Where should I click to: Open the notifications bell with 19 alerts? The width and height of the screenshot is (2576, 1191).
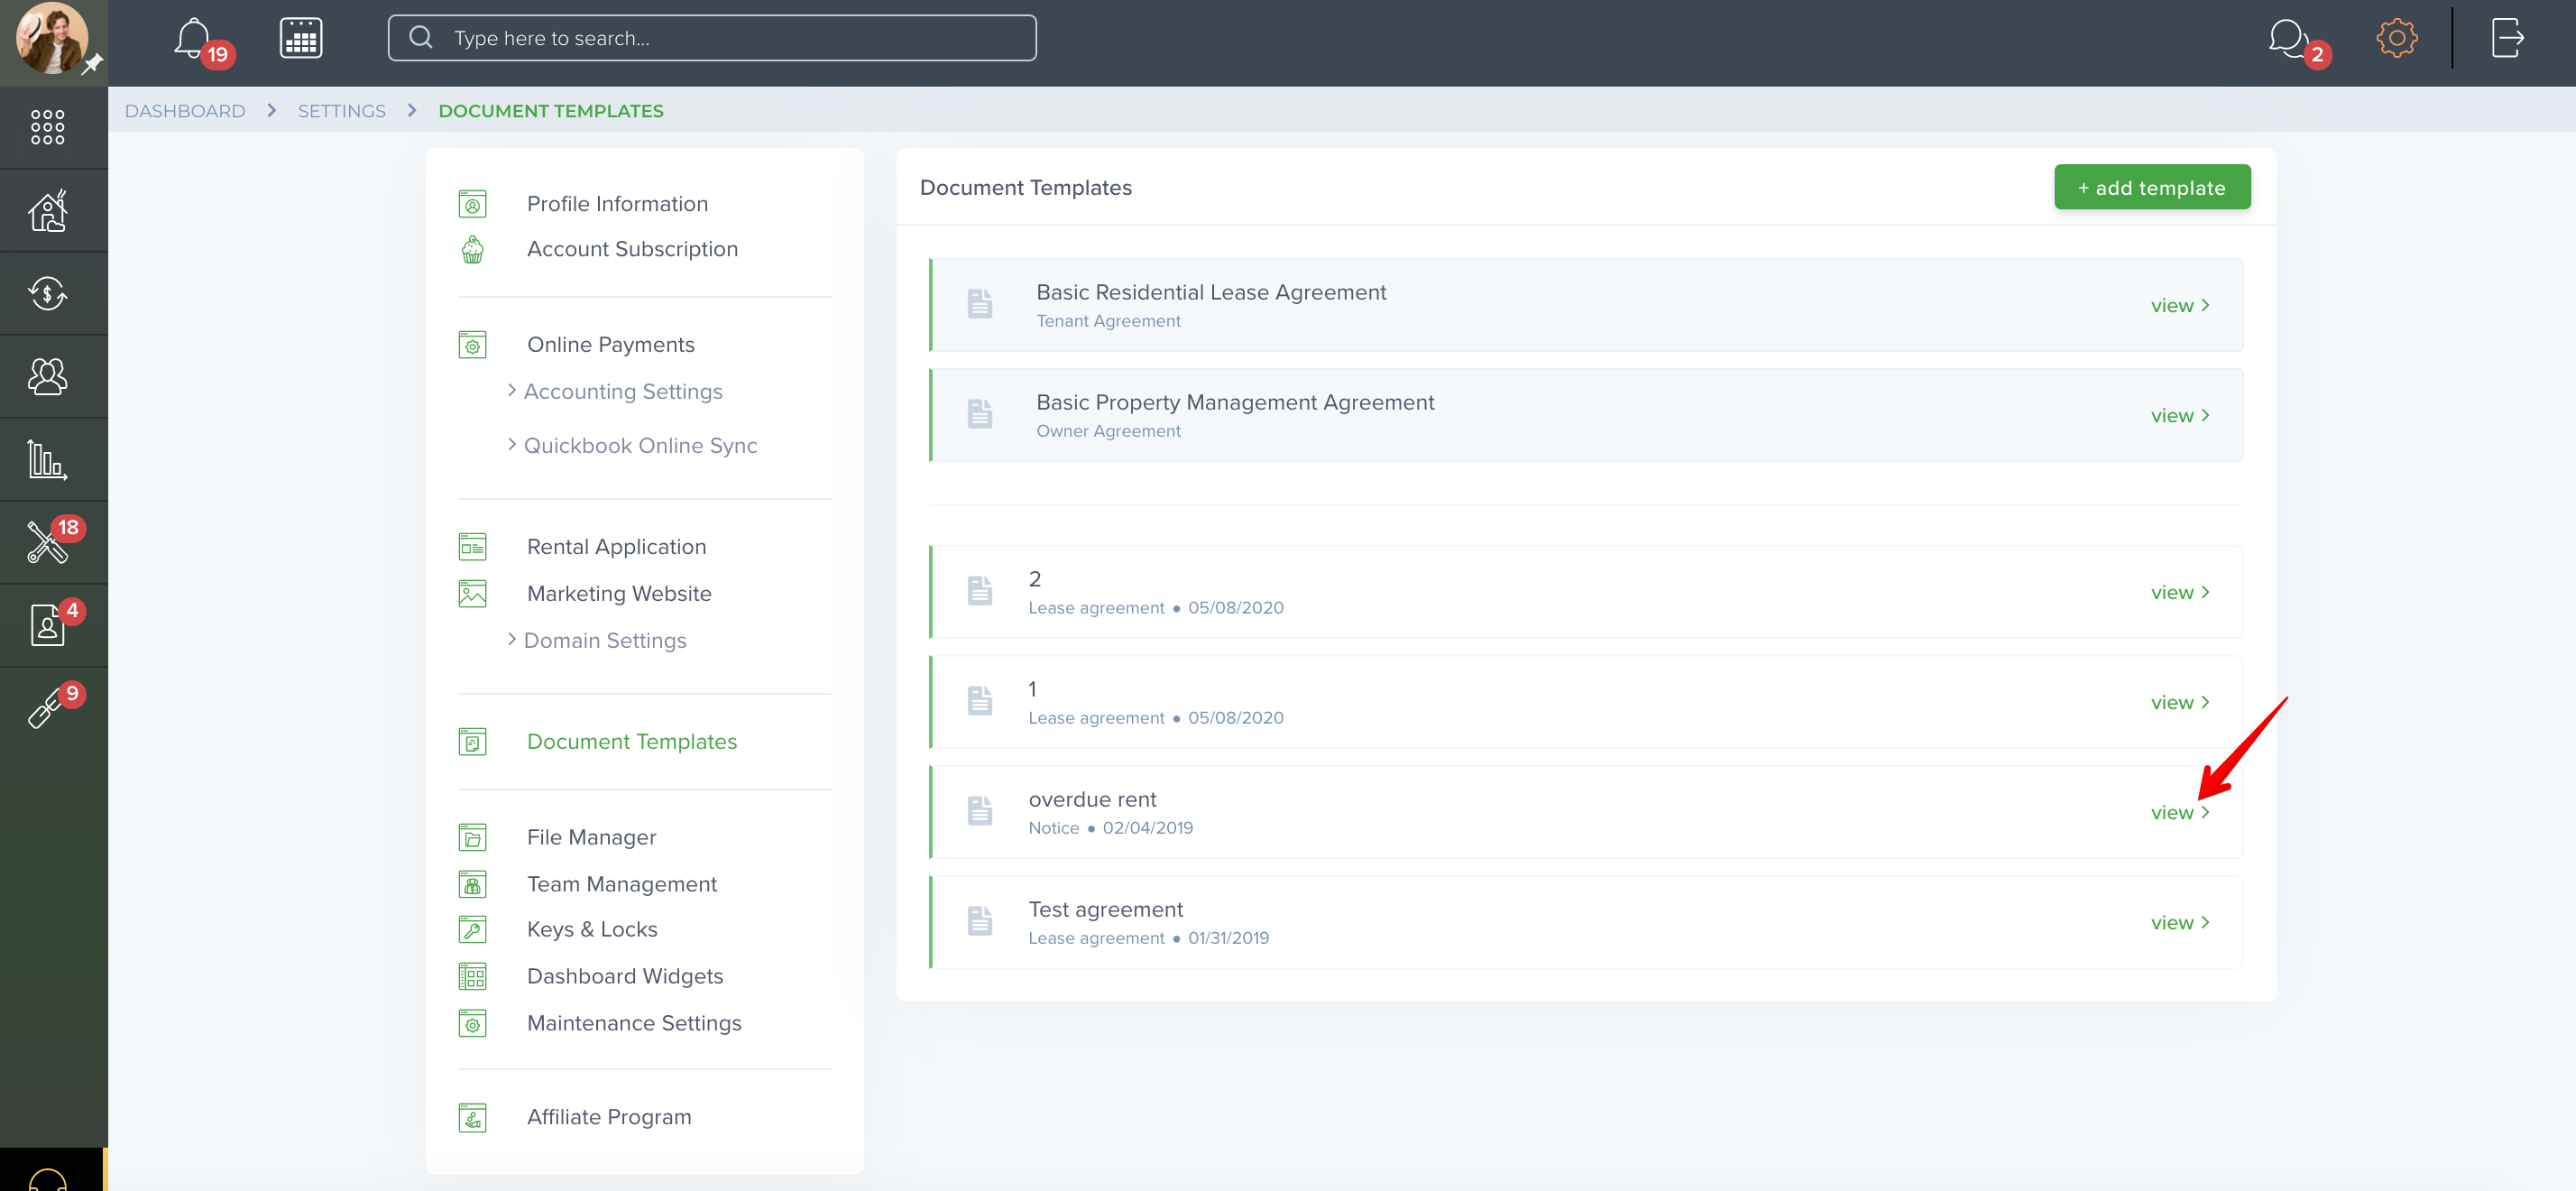tap(193, 39)
